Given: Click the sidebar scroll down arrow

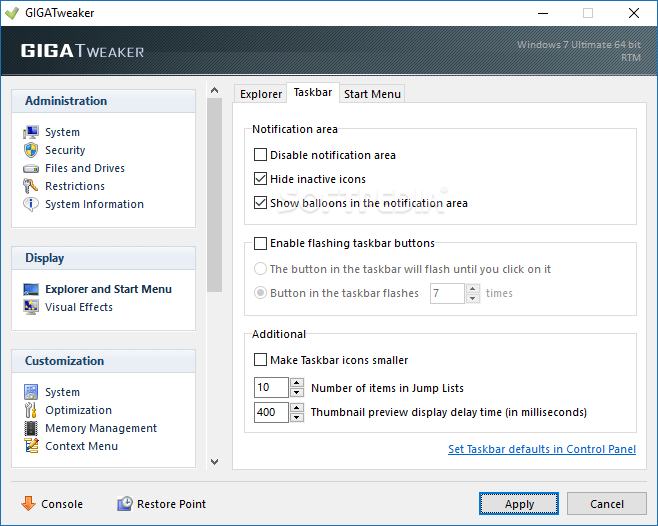Looking at the screenshot, I should (214, 462).
